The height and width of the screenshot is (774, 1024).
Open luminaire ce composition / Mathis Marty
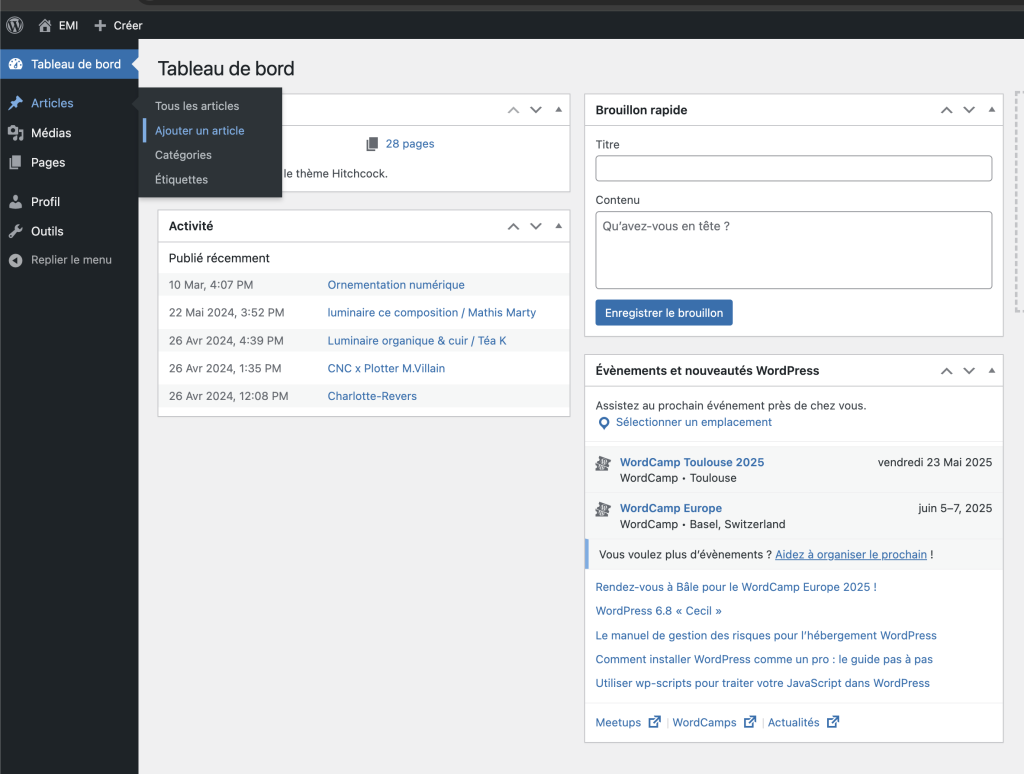tap(432, 313)
